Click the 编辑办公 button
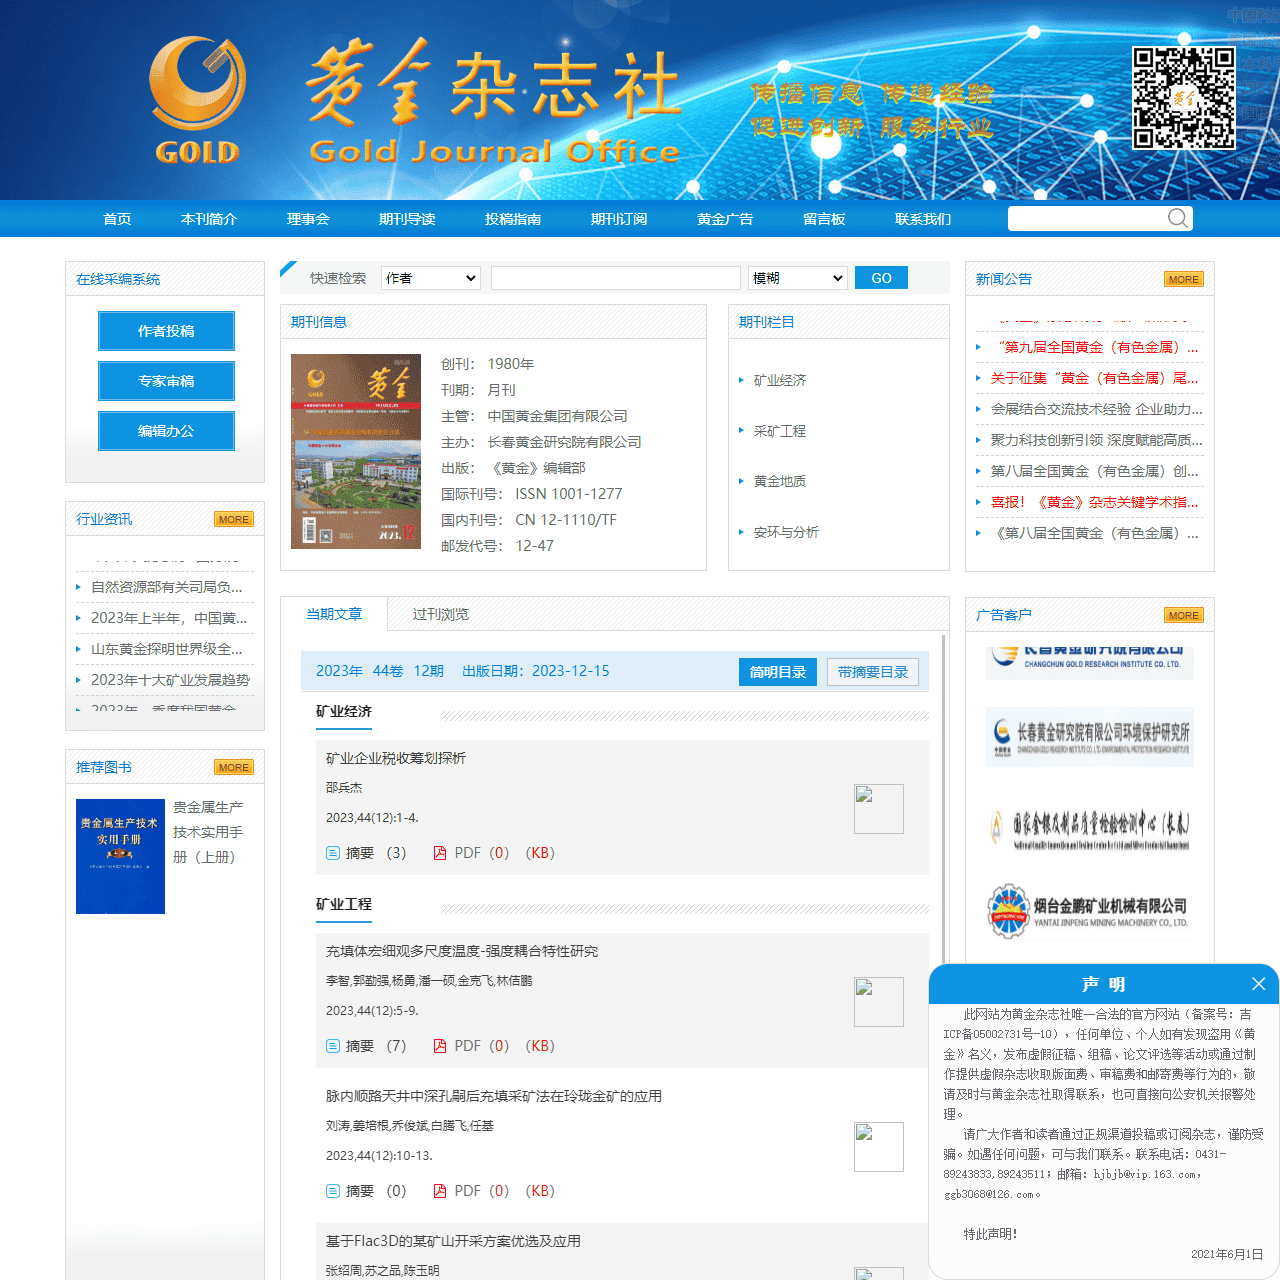The width and height of the screenshot is (1280, 1280). click(x=166, y=431)
